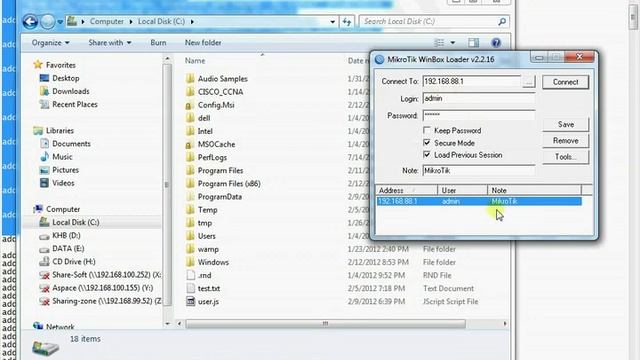The image size is (640, 360).
Task: Toggle Load Previous Session checkbox
Action: (x=427, y=155)
